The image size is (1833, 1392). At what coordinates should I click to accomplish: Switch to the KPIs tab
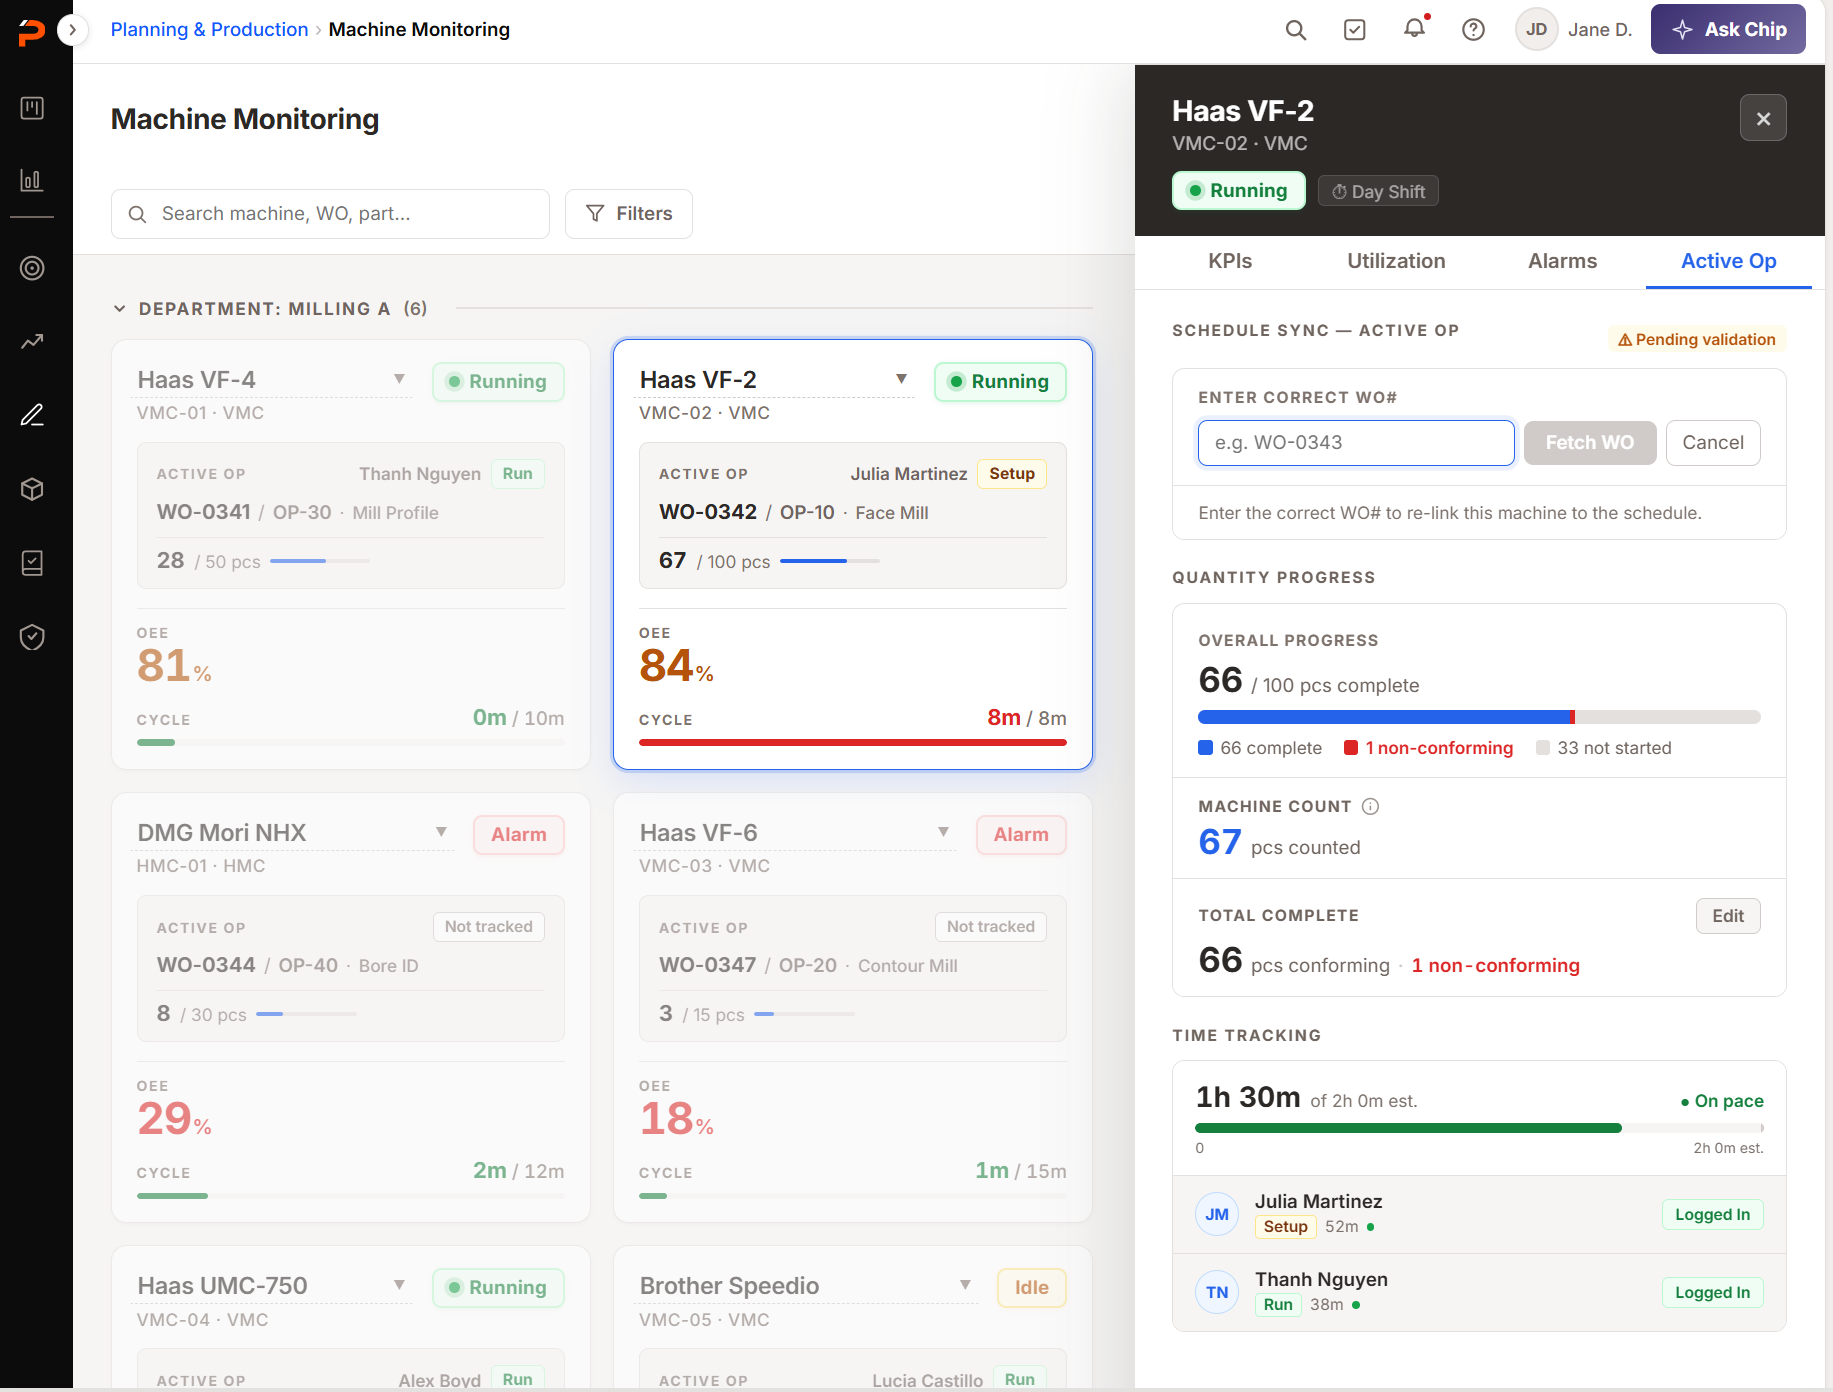[1230, 261]
